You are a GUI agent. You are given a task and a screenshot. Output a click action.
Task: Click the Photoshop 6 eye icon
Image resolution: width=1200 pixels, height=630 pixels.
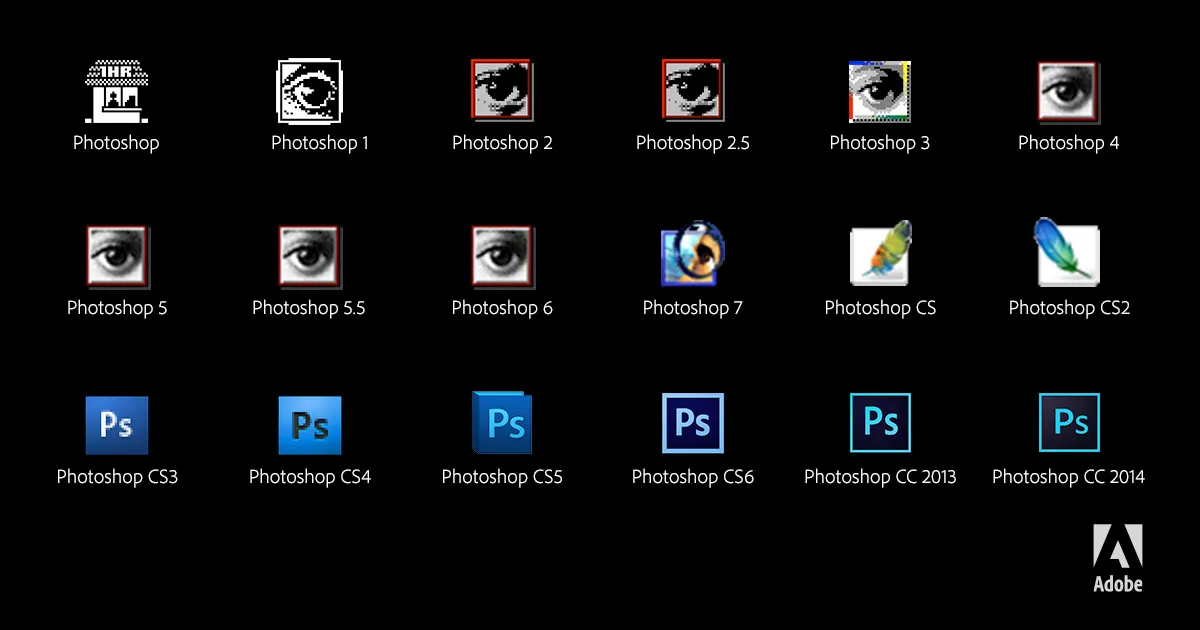(501, 255)
